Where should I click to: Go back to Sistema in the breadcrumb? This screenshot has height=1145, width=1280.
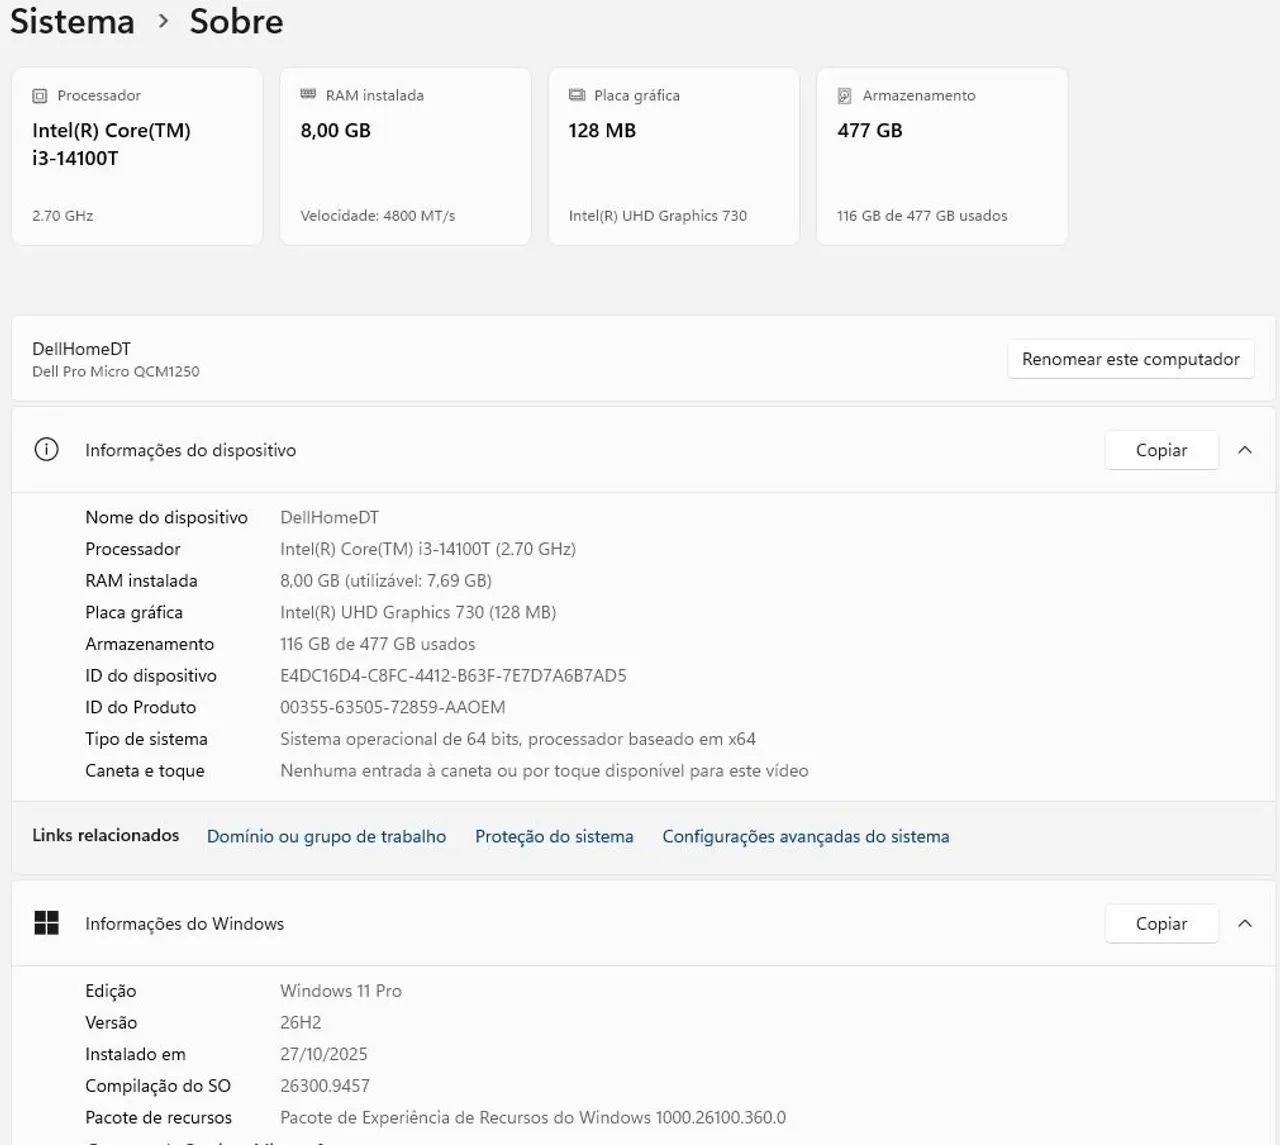[72, 21]
